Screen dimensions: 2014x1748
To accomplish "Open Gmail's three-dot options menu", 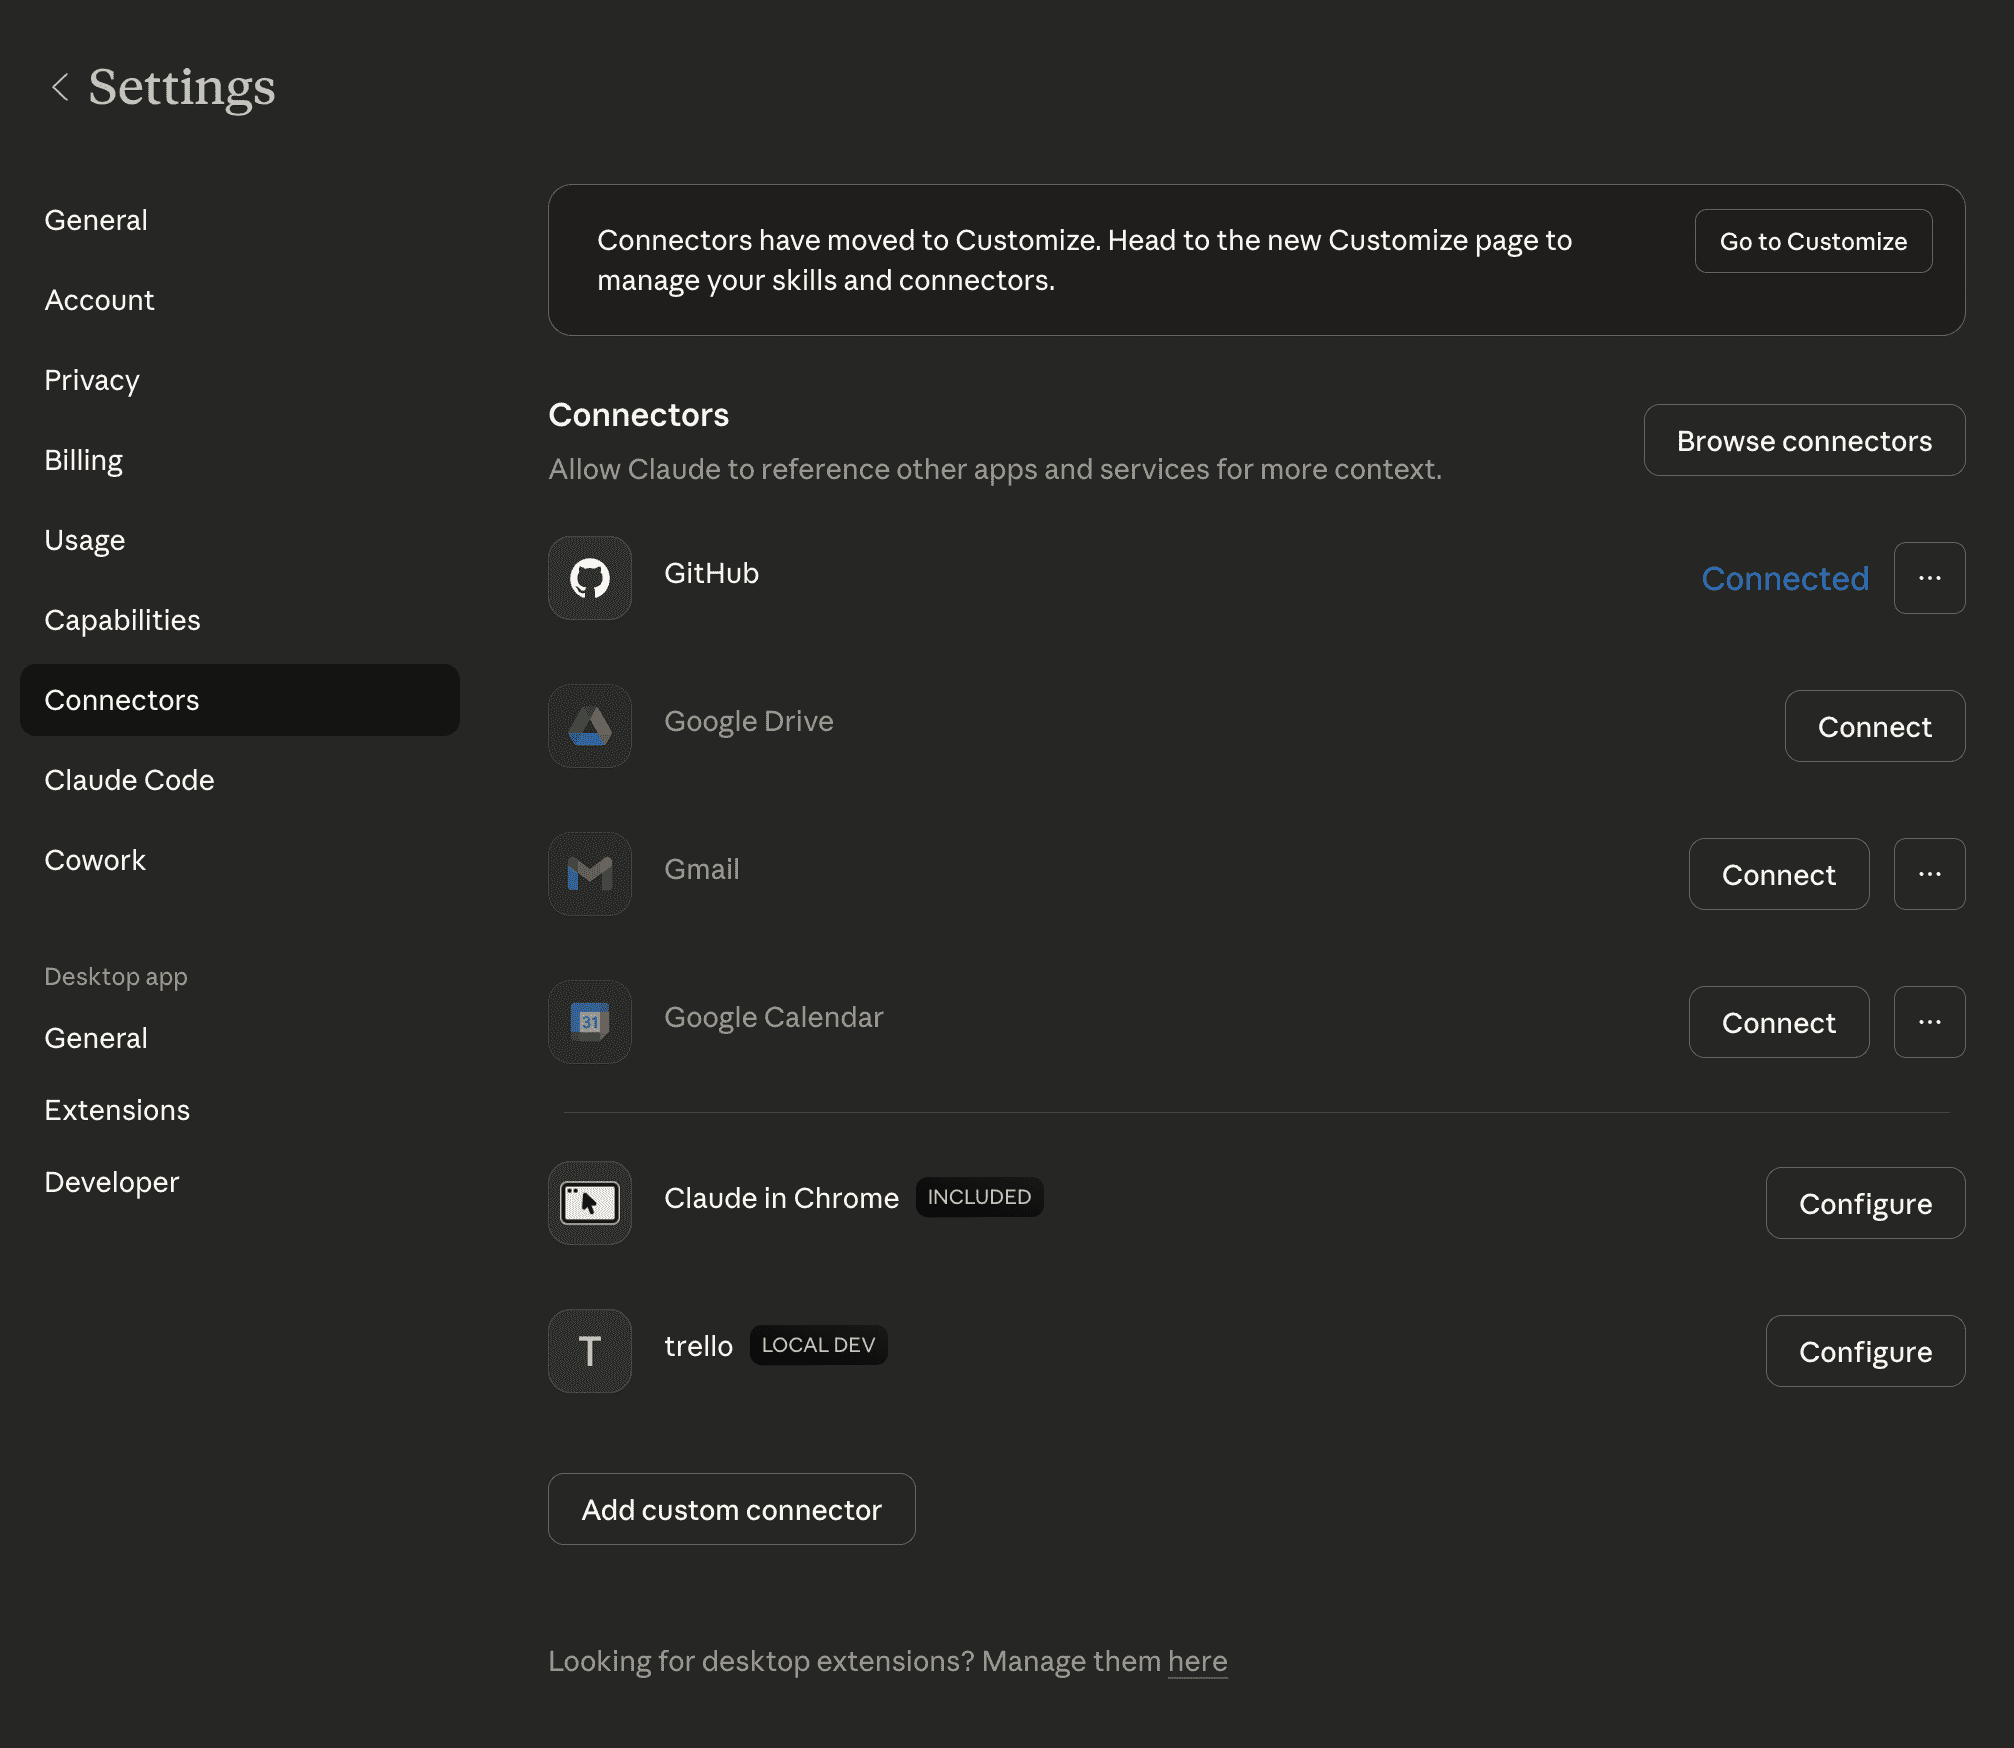I will (x=1929, y=874).
